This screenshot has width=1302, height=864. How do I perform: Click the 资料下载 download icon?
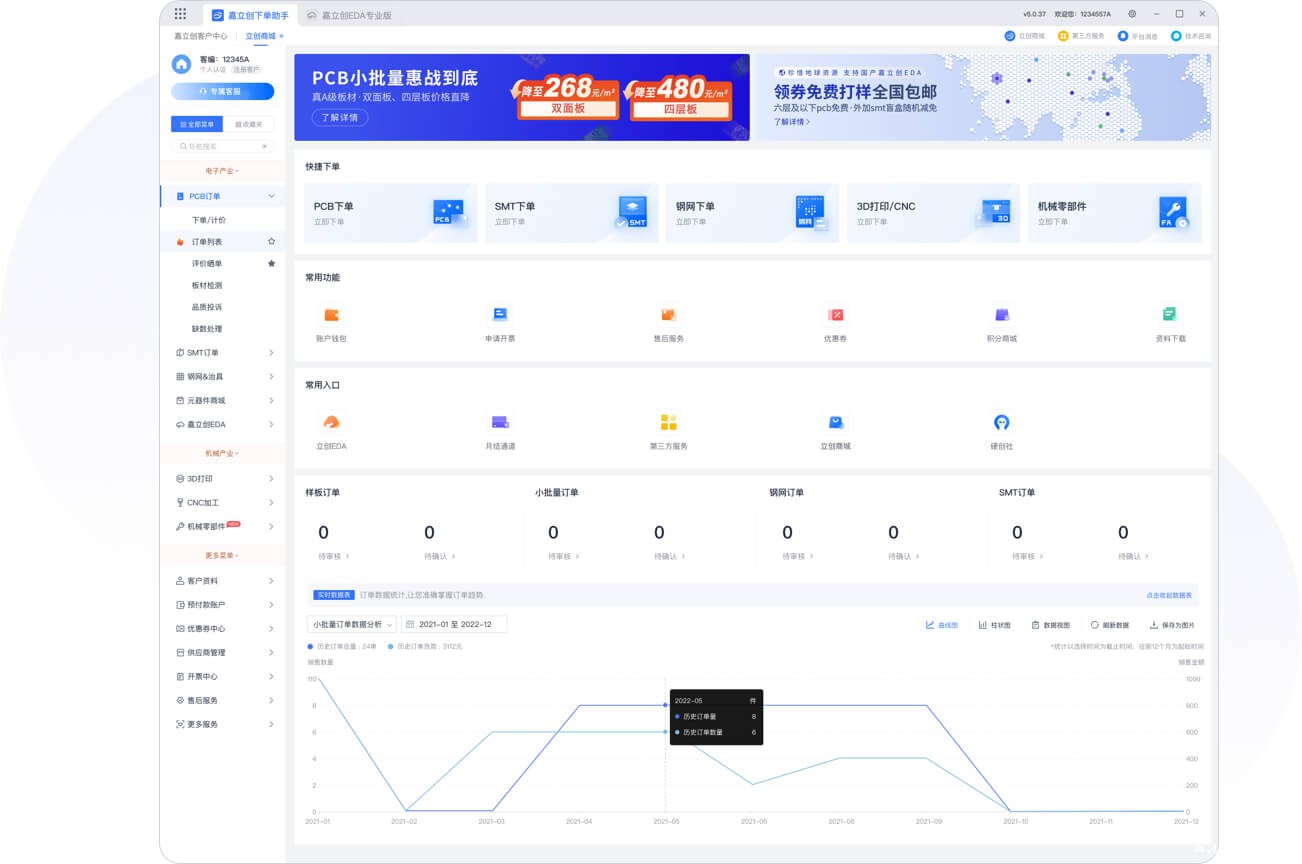coord(1169,316)
